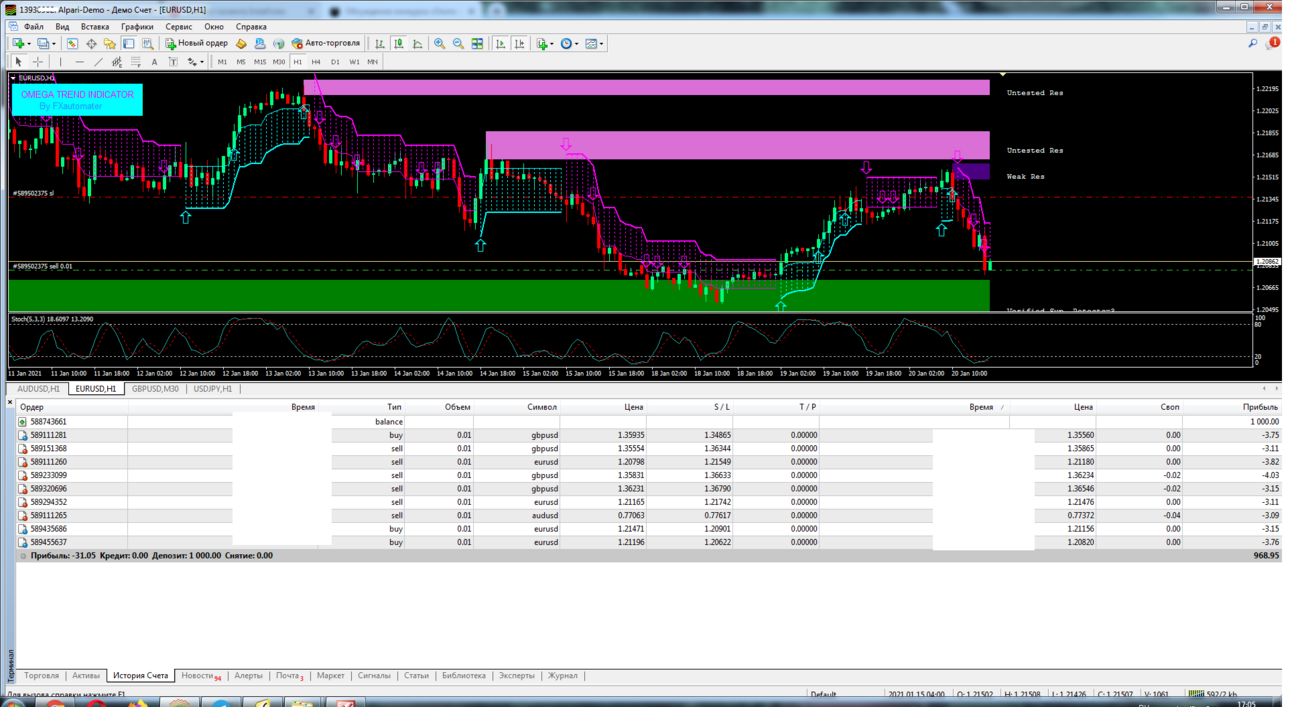Sort history by Ордер column header
This screenshot has height=707, width=1290.
tap(32, 407)
